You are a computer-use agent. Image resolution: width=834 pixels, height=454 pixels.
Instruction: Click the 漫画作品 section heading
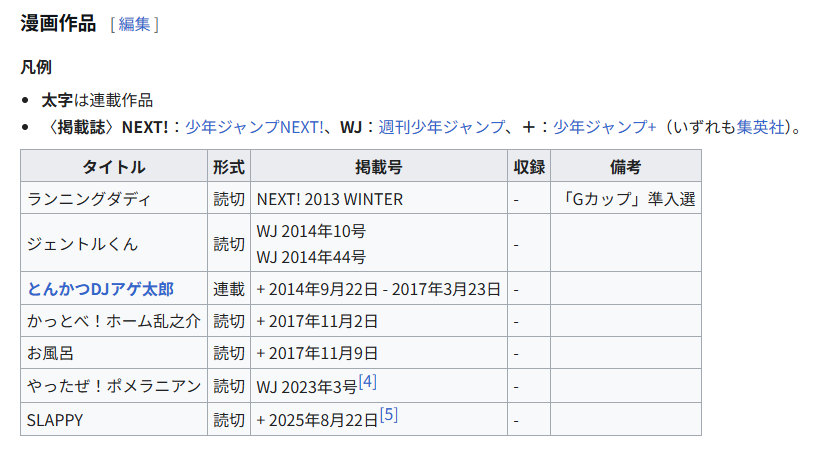click(58, 23)
